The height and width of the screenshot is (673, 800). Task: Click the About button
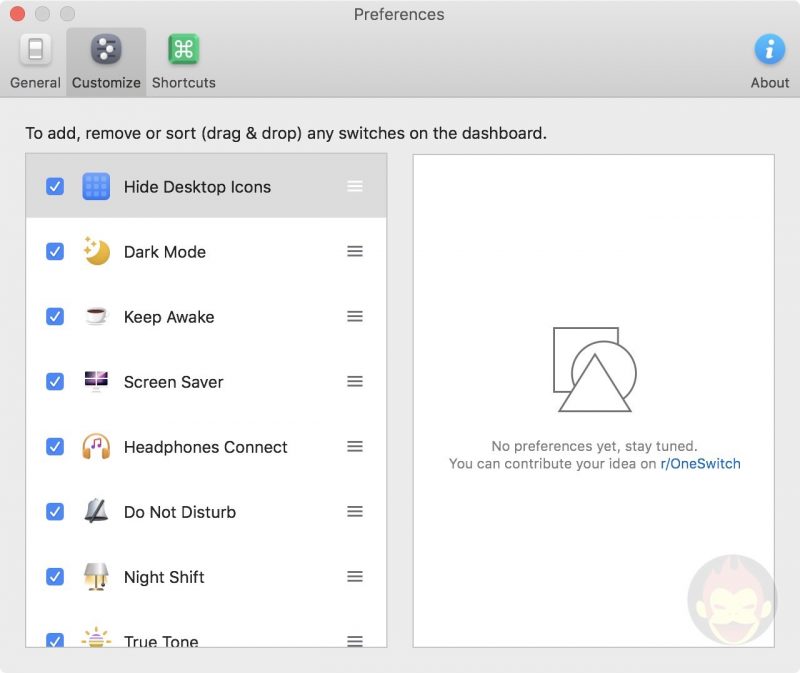click(770, 61)
